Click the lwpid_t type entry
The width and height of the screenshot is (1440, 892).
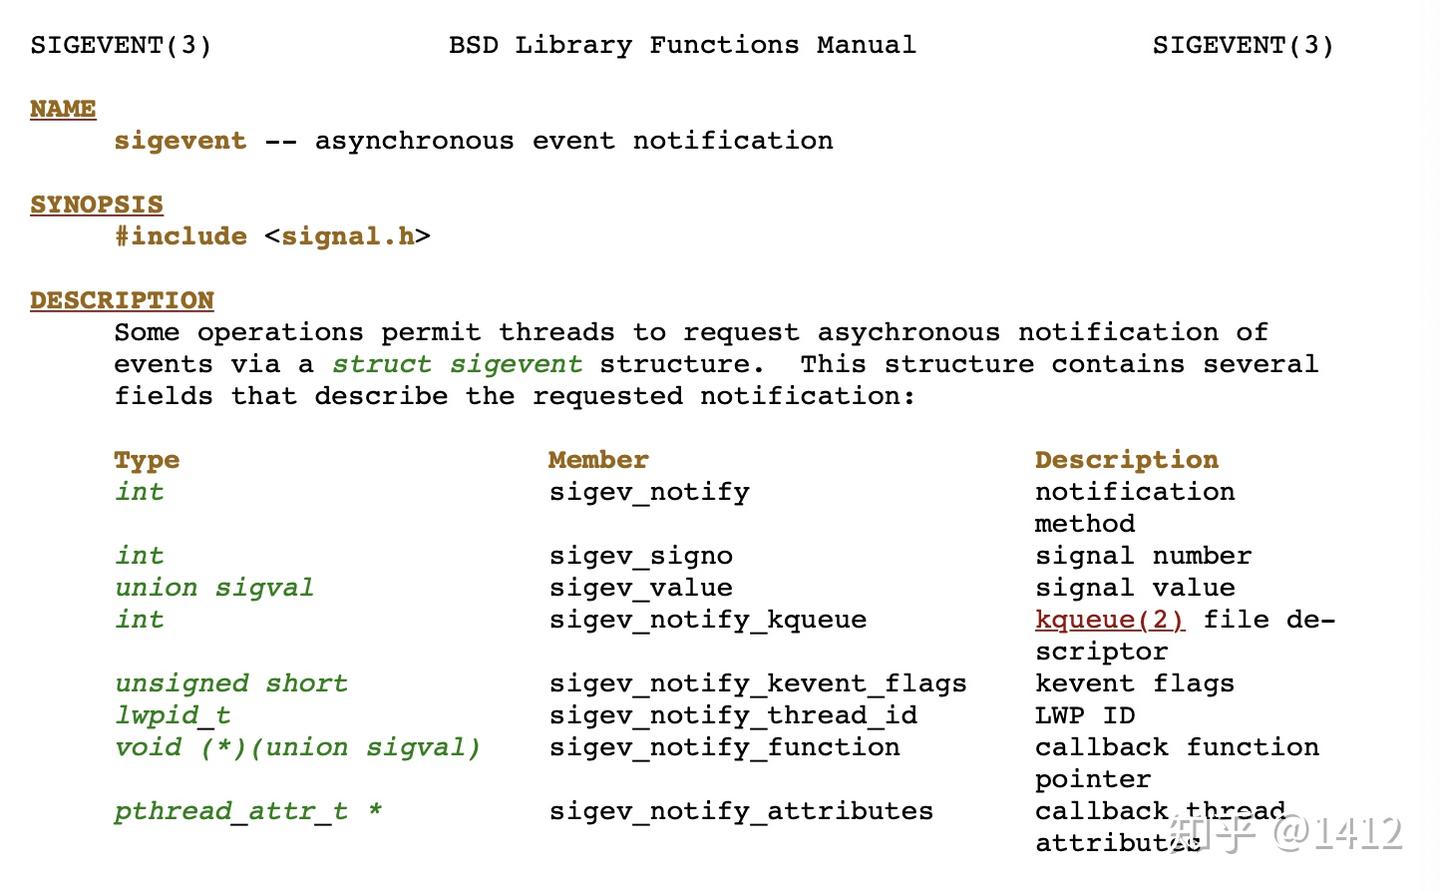[172, 716]
